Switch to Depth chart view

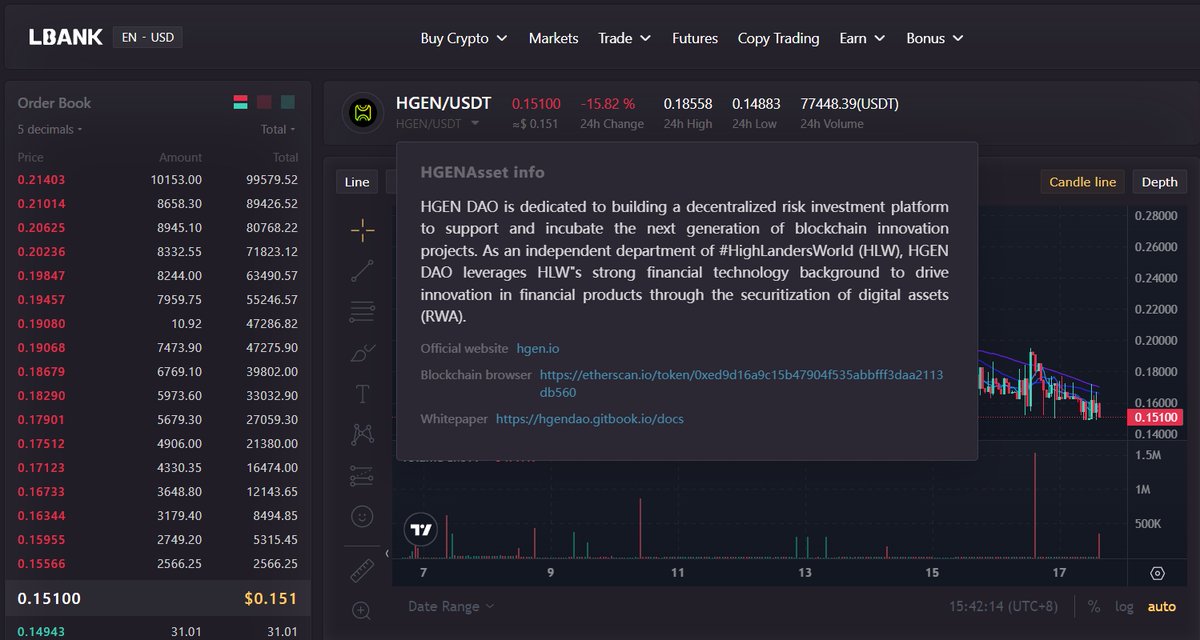coord(1159,182)
